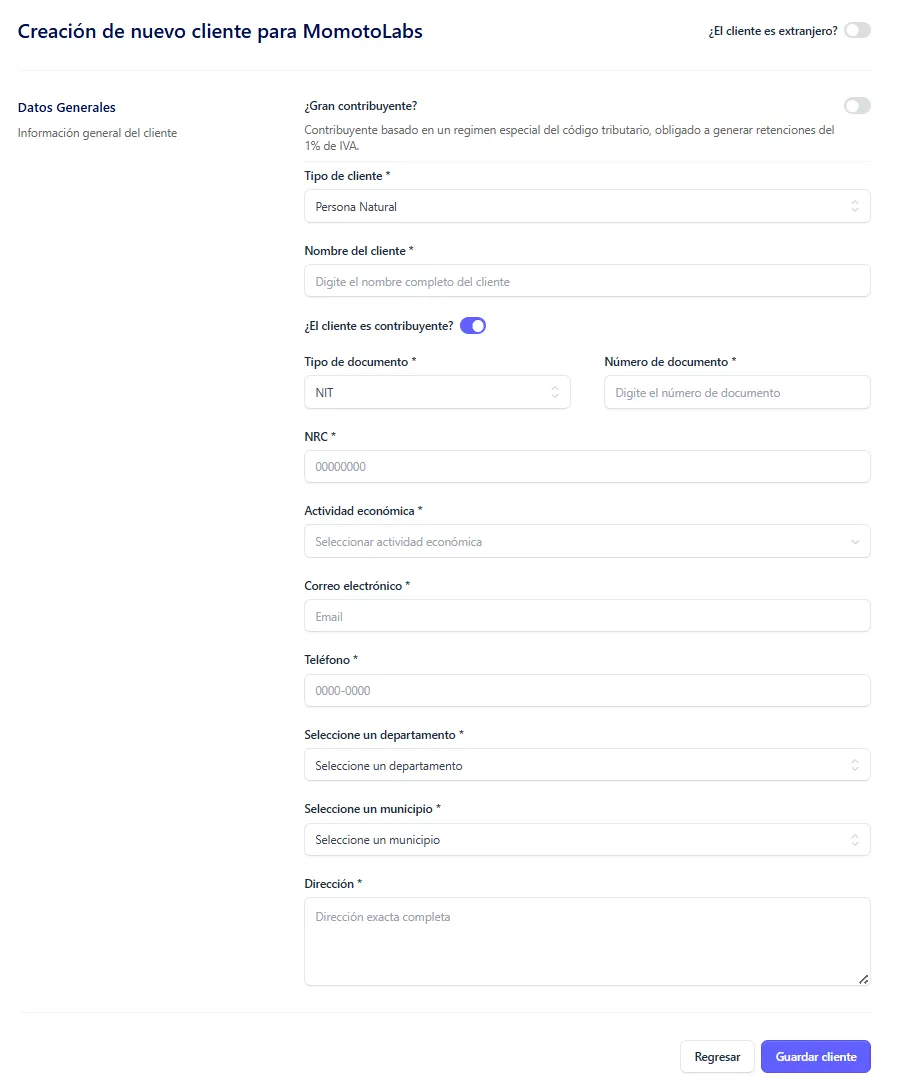This screenshot has height=1078, width=915.
Task: Turn off the client is contribuyente toggle
Action: coord(473,325)
